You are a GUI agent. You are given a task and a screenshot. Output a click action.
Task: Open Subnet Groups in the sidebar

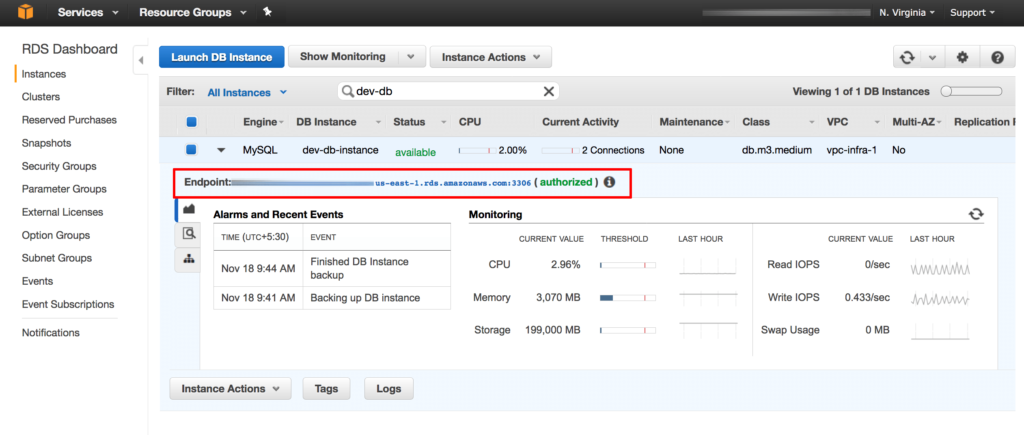click(x=56, y=258)
